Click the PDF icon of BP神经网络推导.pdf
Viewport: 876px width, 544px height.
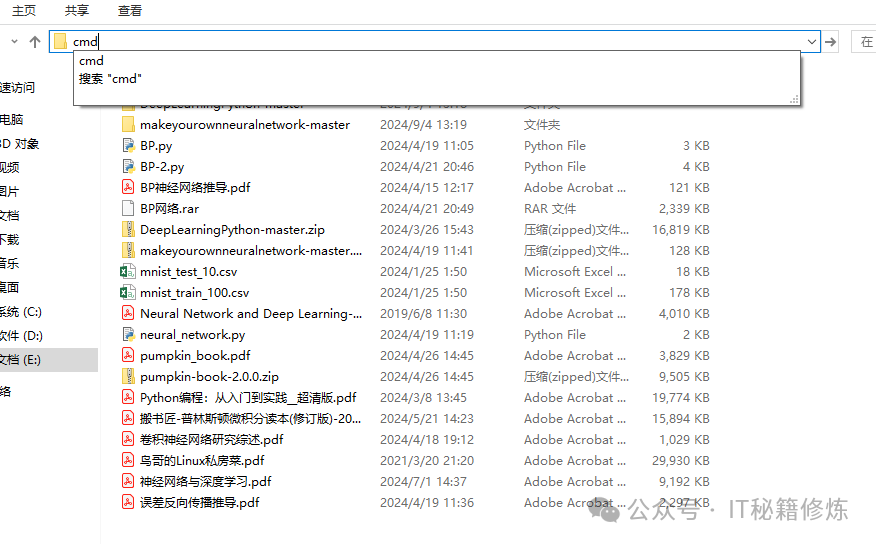128,188
